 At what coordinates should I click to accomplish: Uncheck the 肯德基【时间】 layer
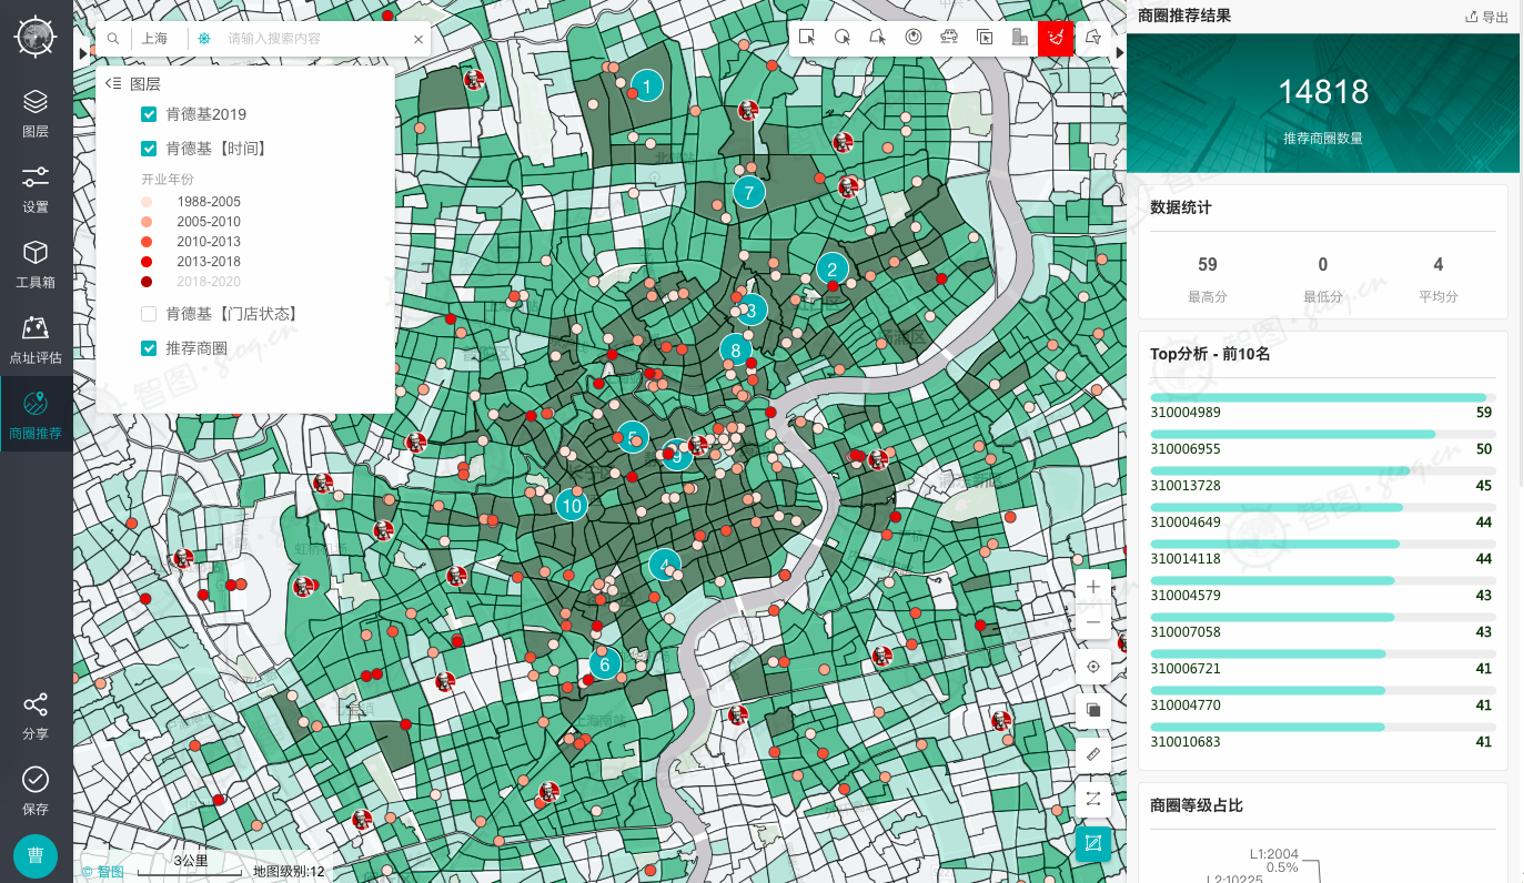pyautogui.click(x=149, y=149)
